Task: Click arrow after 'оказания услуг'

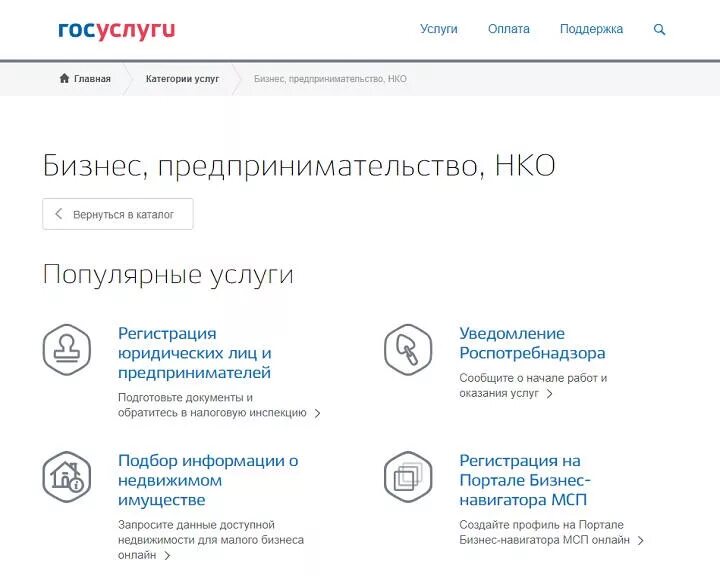Action: pyautogui.click(x=549, y=394)
